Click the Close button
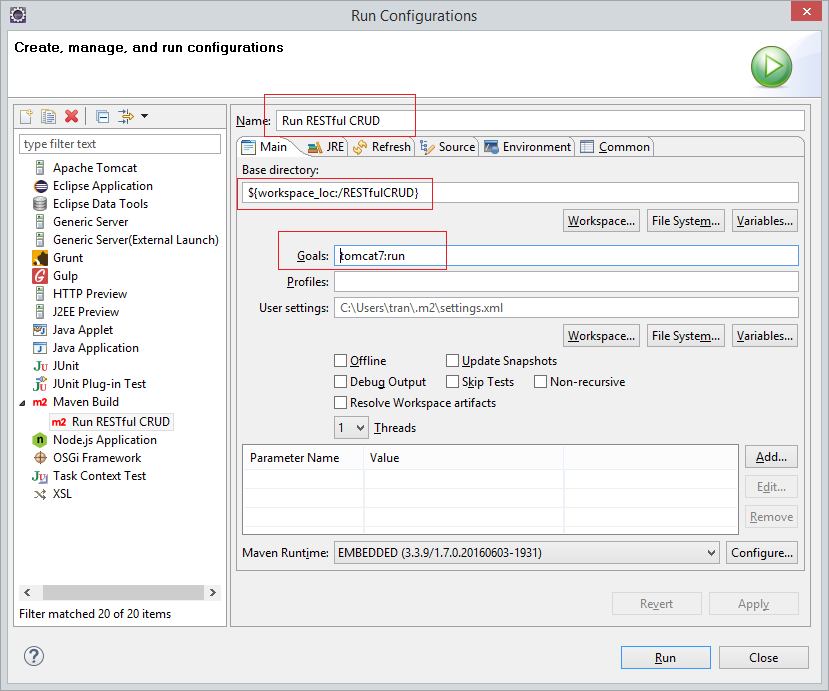Viewport: 829px width, 691px height. click(x=763, y=658)
